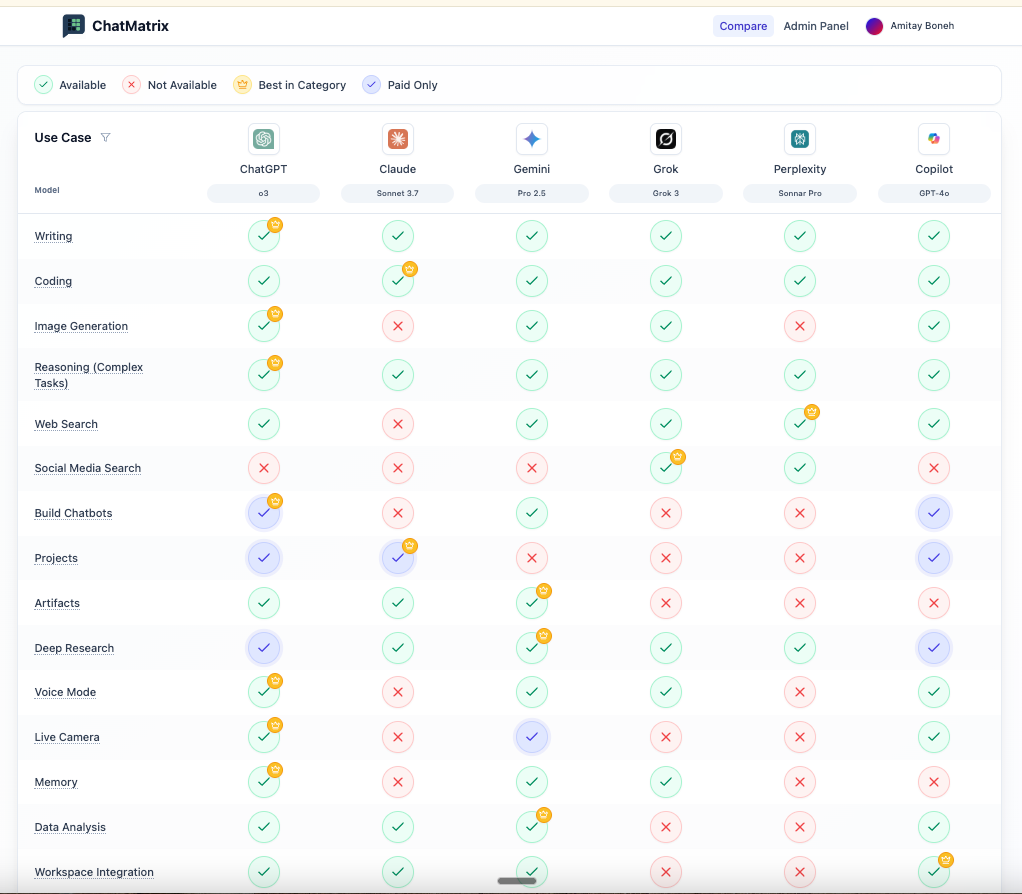Image resolution: width=1022 pixels, height=894 pixels.
Task: Click Copilot's Build Chatbots paid-only icon
Action: coord(934,513)
